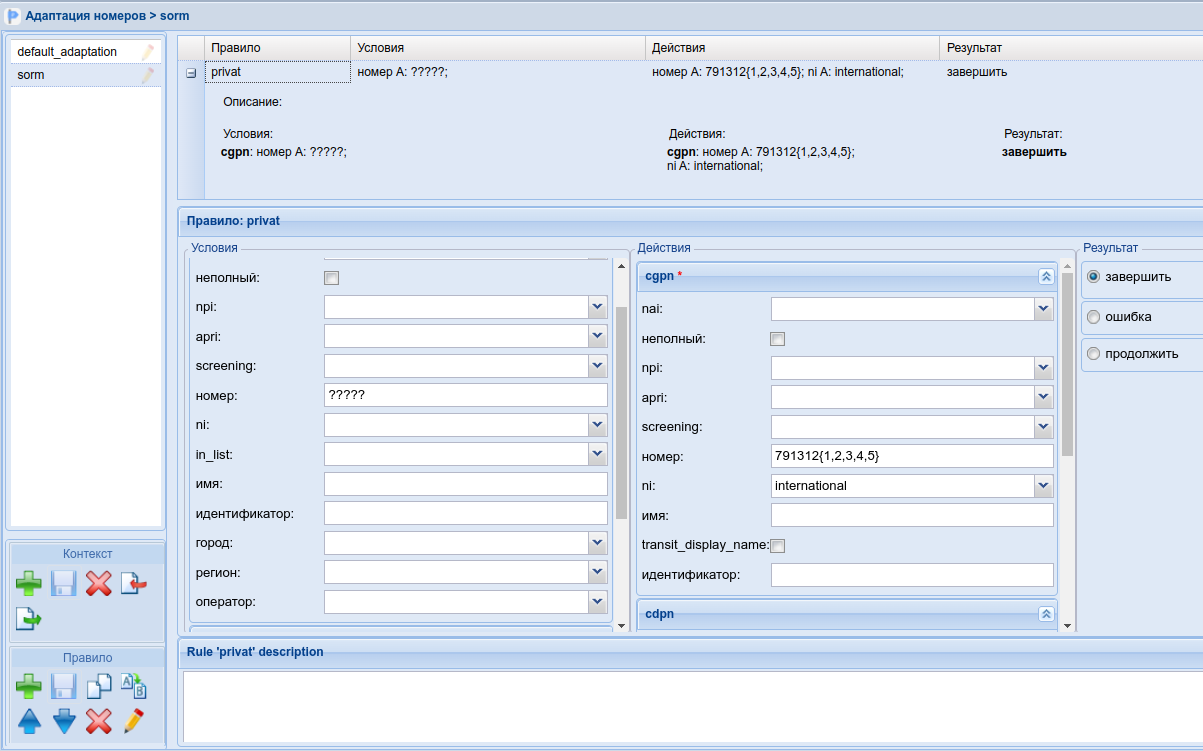Viewport: 1203px width, 751px height.
Task: Enable transit_display_name checkbox
Action: 778,545
